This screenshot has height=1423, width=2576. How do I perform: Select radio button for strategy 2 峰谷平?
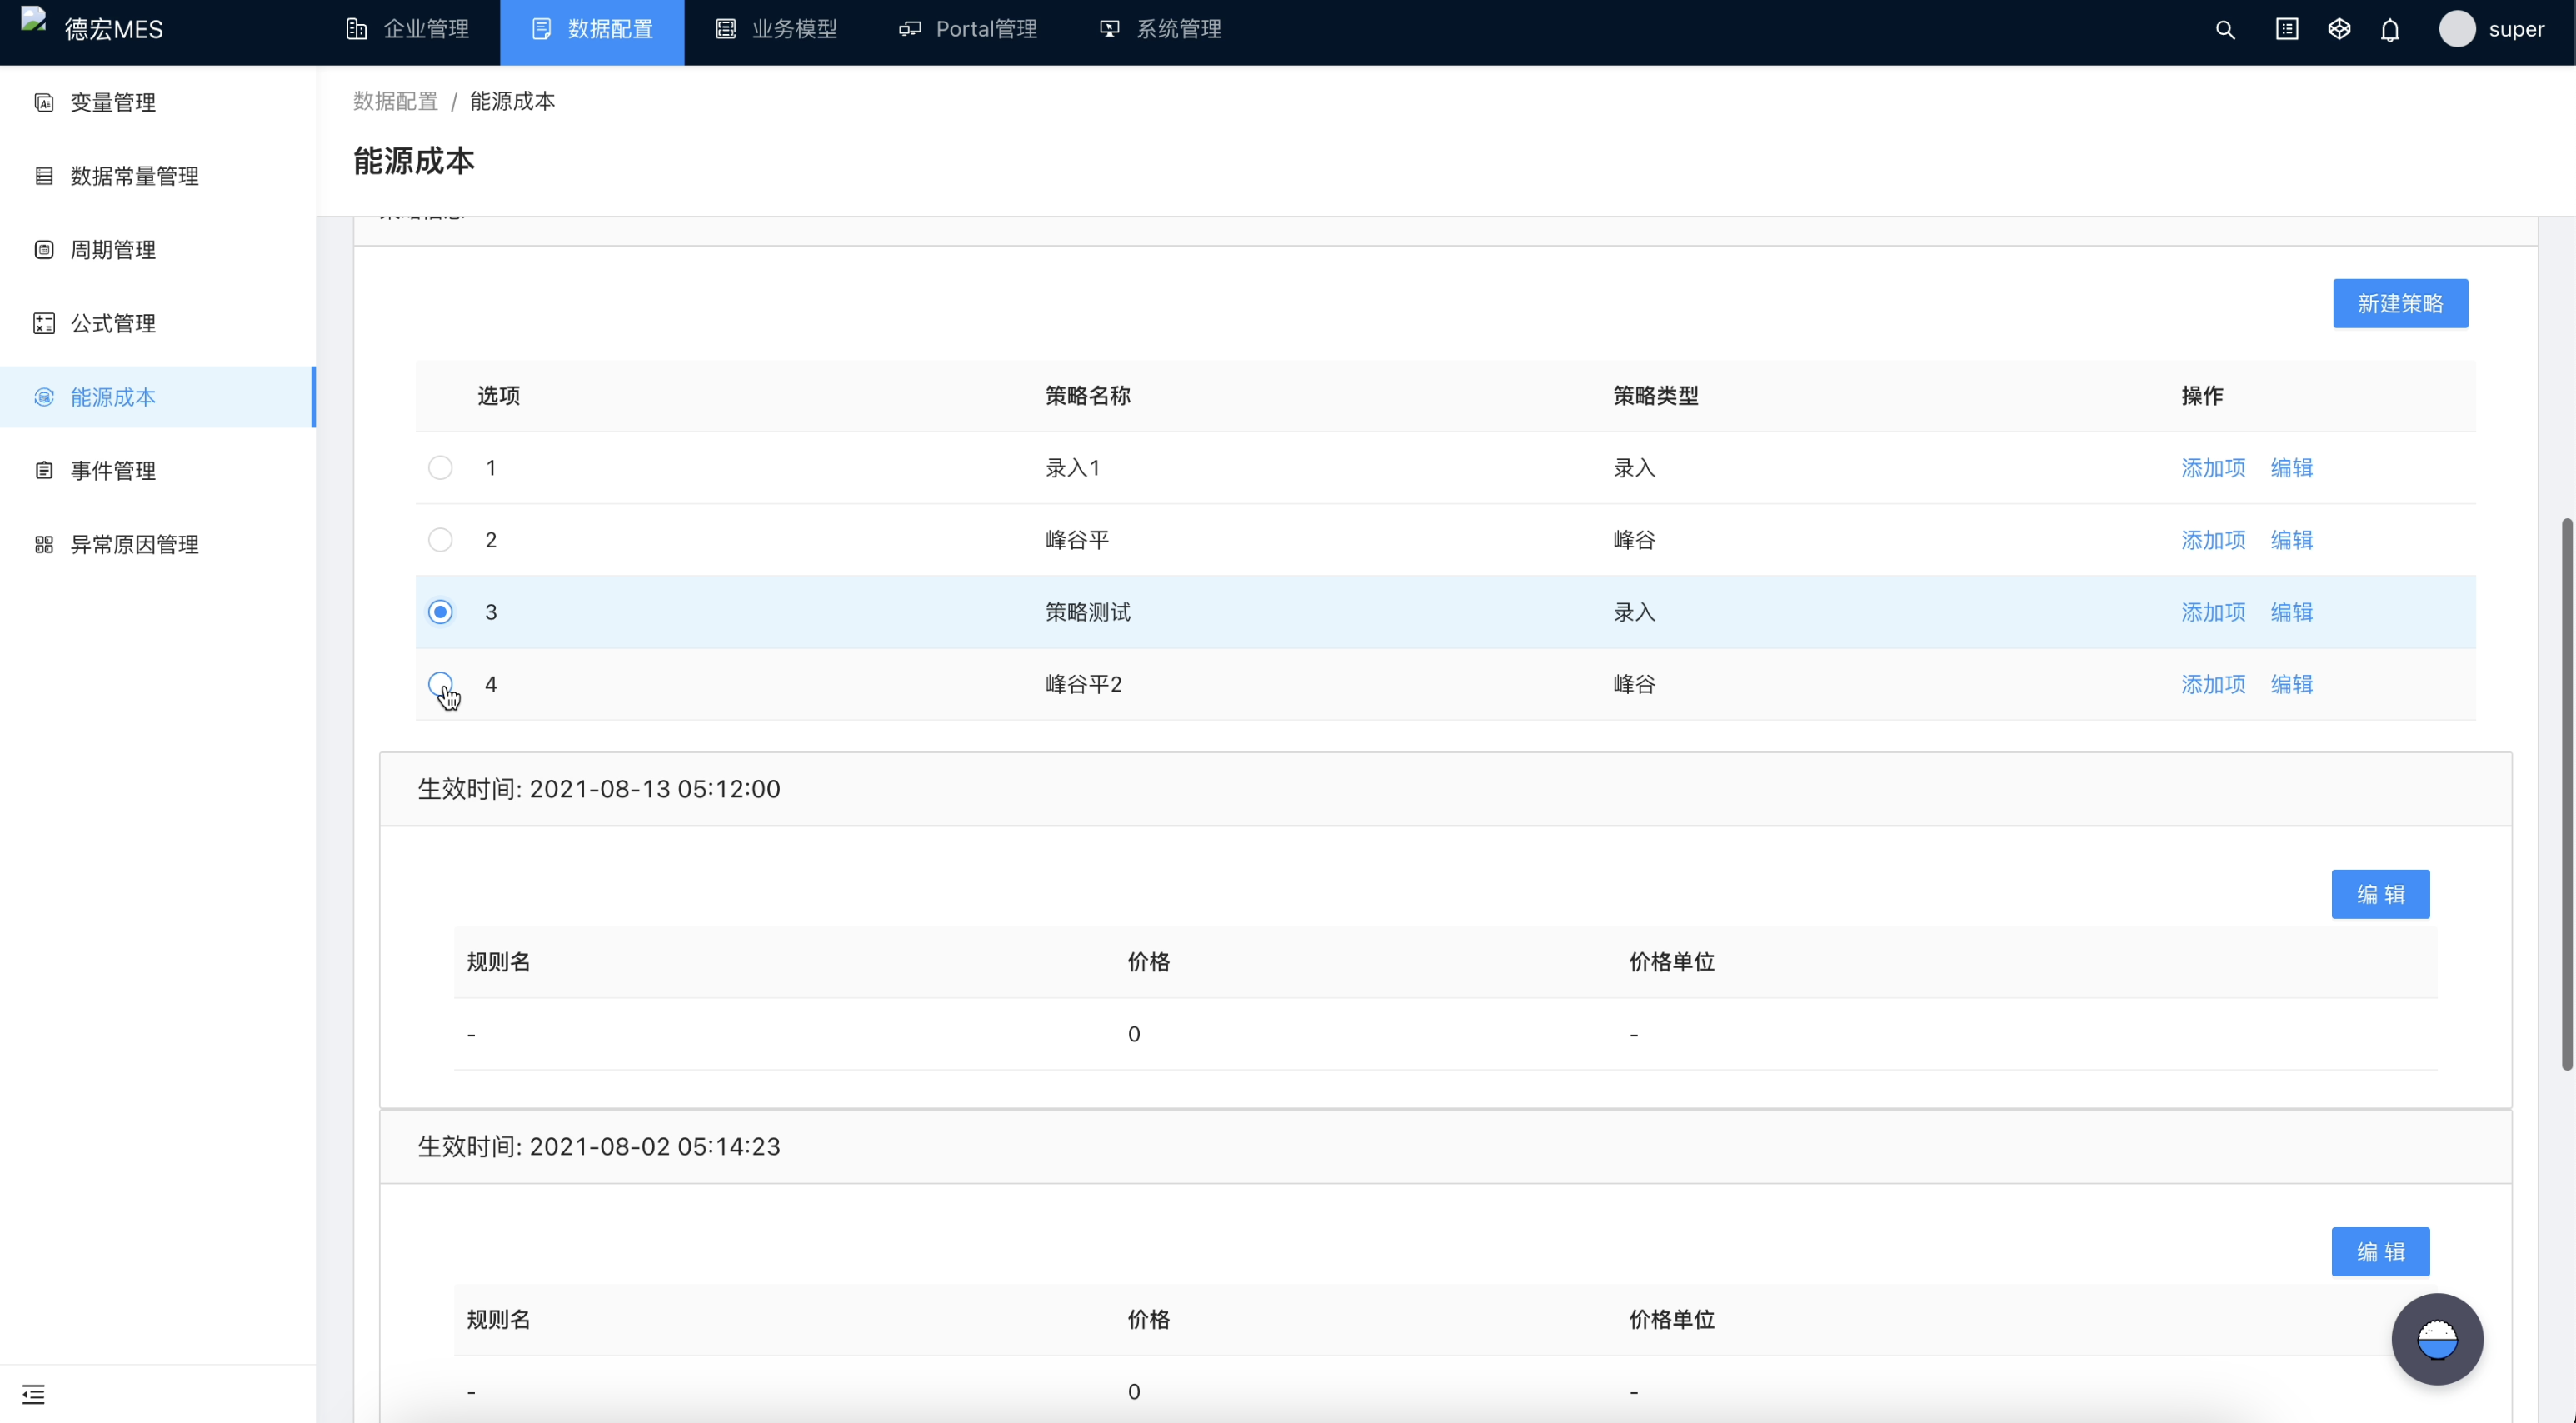pyautogui.click(x=440, y=540)
